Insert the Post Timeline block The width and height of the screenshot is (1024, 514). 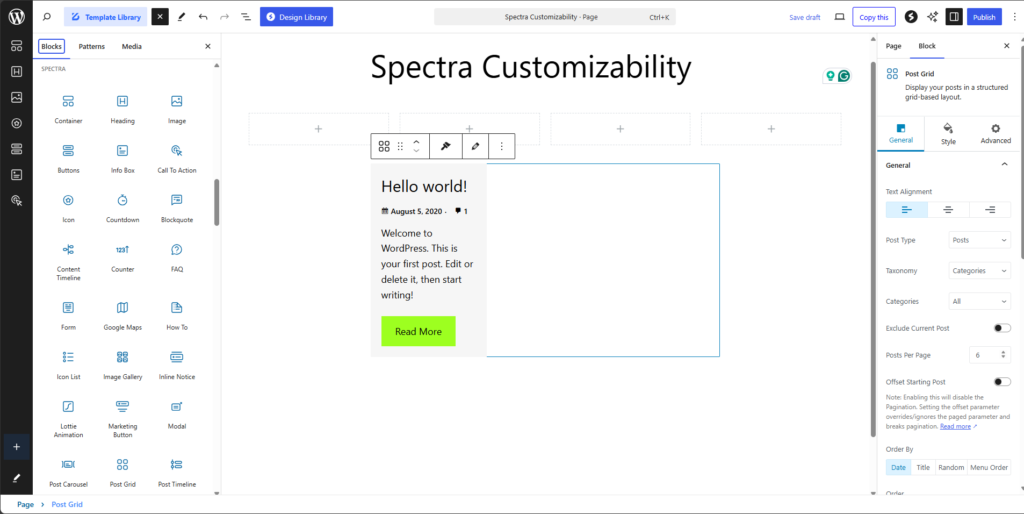[x=176, y=474]
